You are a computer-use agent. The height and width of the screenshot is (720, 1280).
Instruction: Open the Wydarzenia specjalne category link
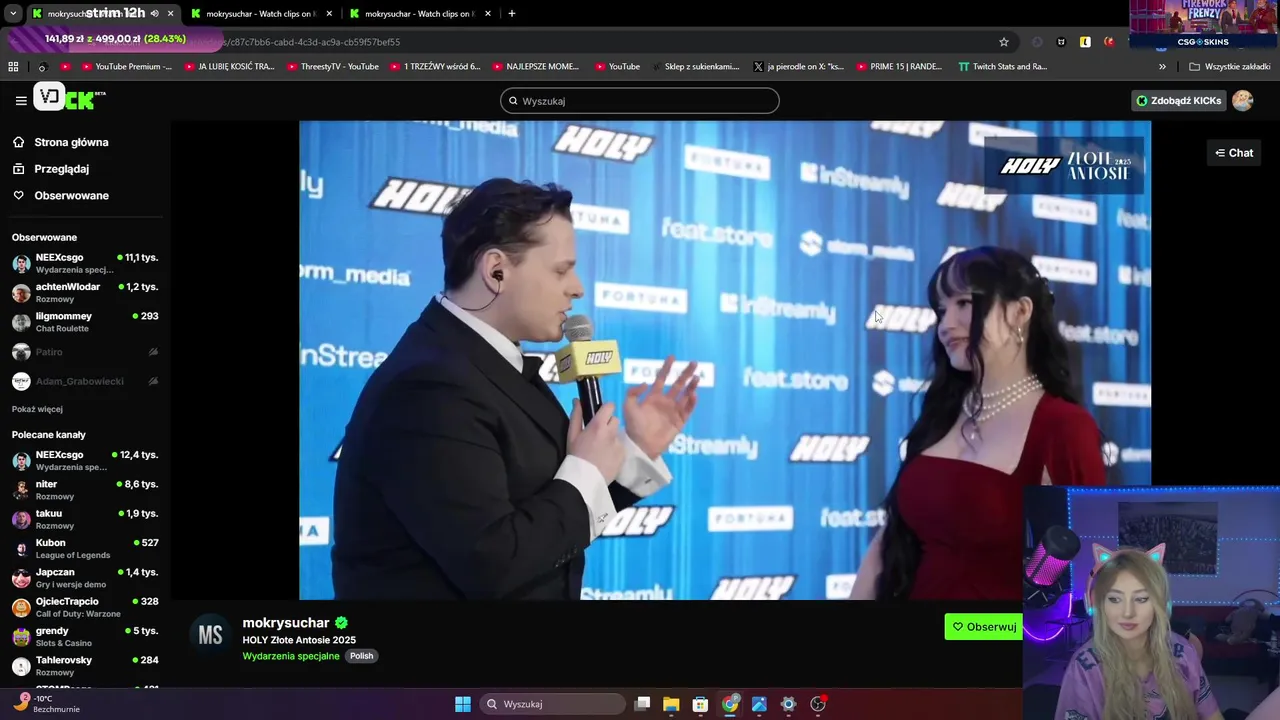pos(291,656)
